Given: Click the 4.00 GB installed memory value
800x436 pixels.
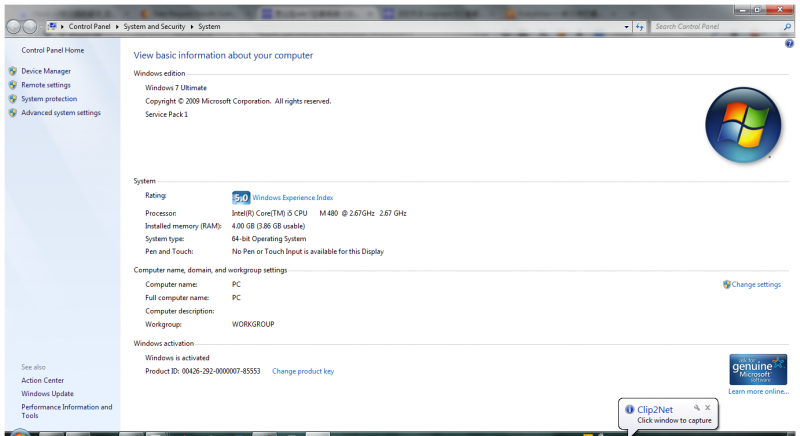Looking at the screenshot, I should (x=268, y=226).
